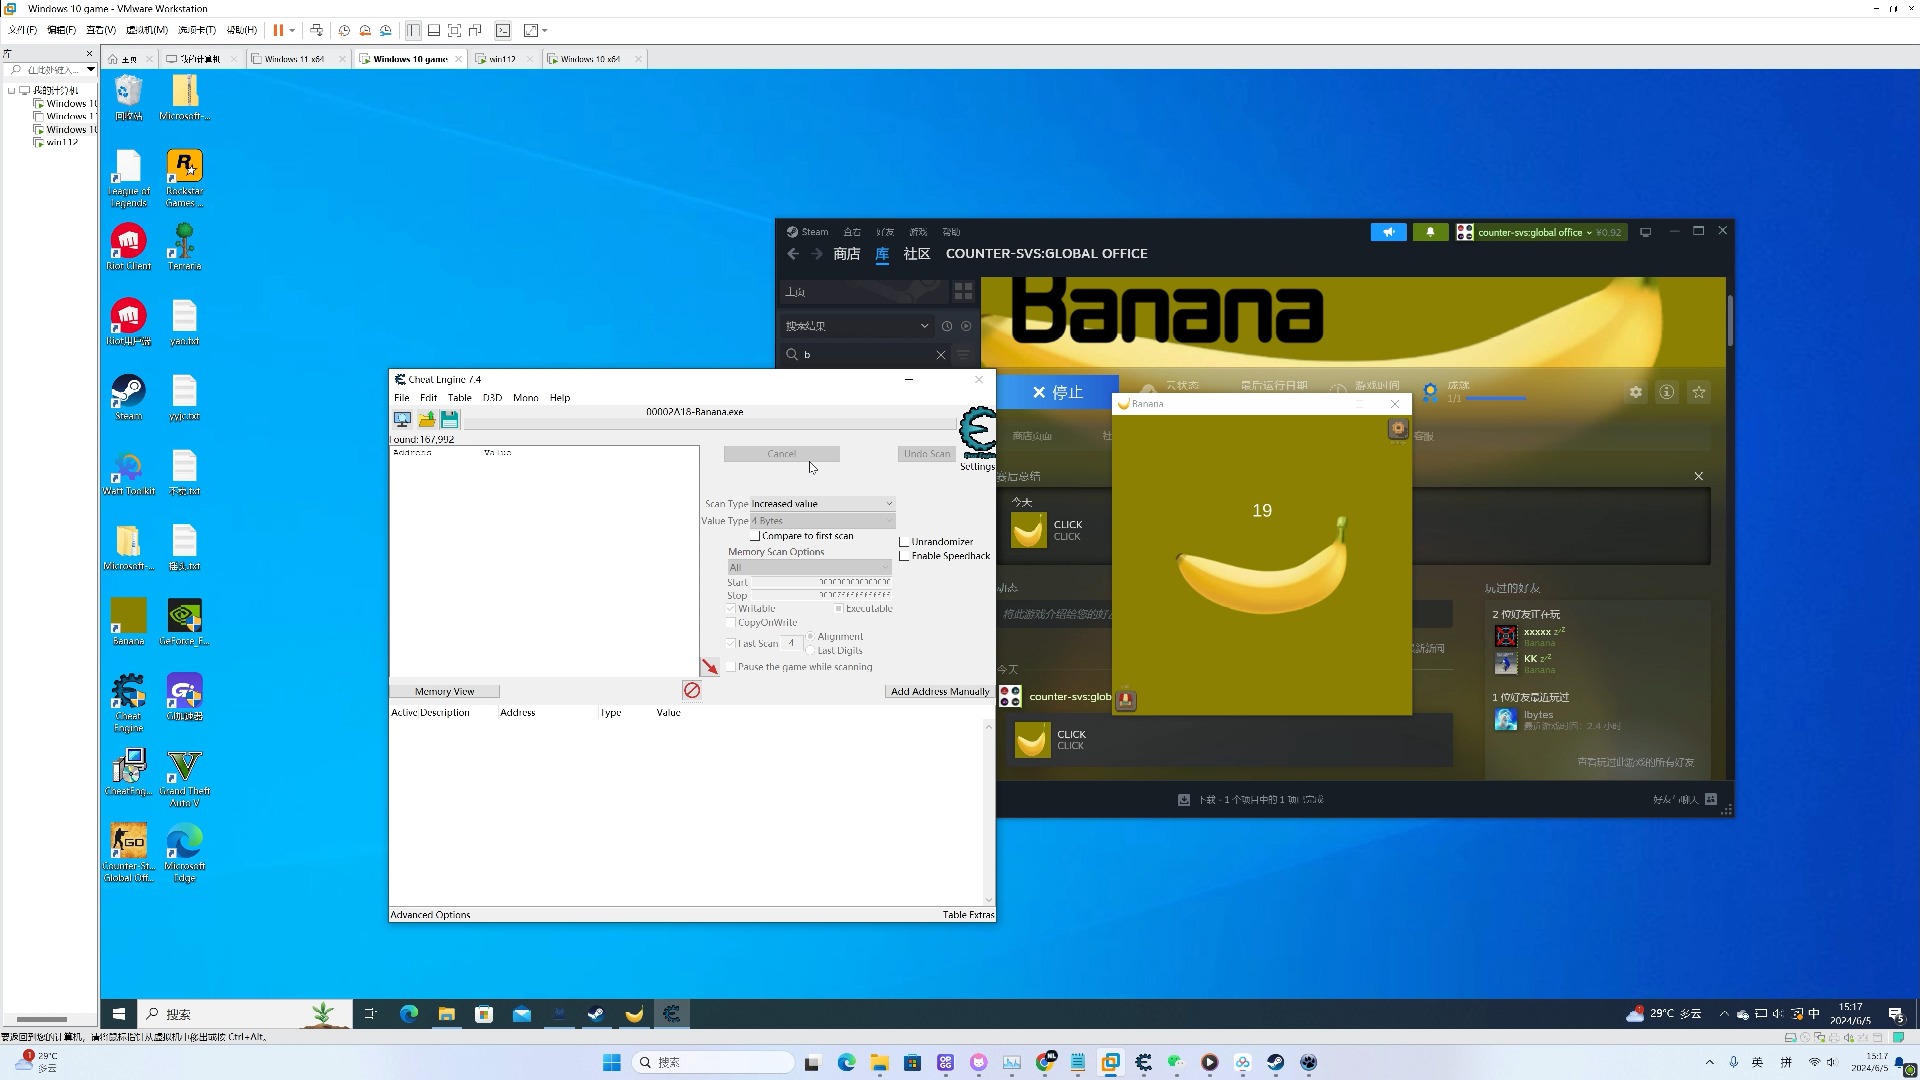The height and width of the screenshot is (1080, 1920).
Task: Open the Memory Scan Options dropdown
Action: click(x=809, y=568)
